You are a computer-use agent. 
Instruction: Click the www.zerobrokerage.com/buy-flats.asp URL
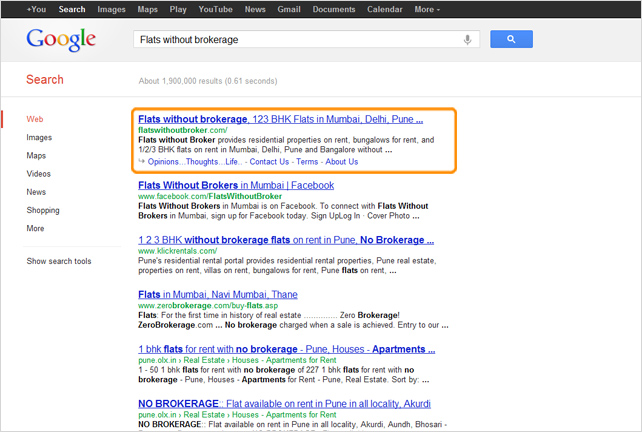coord(208,305)
